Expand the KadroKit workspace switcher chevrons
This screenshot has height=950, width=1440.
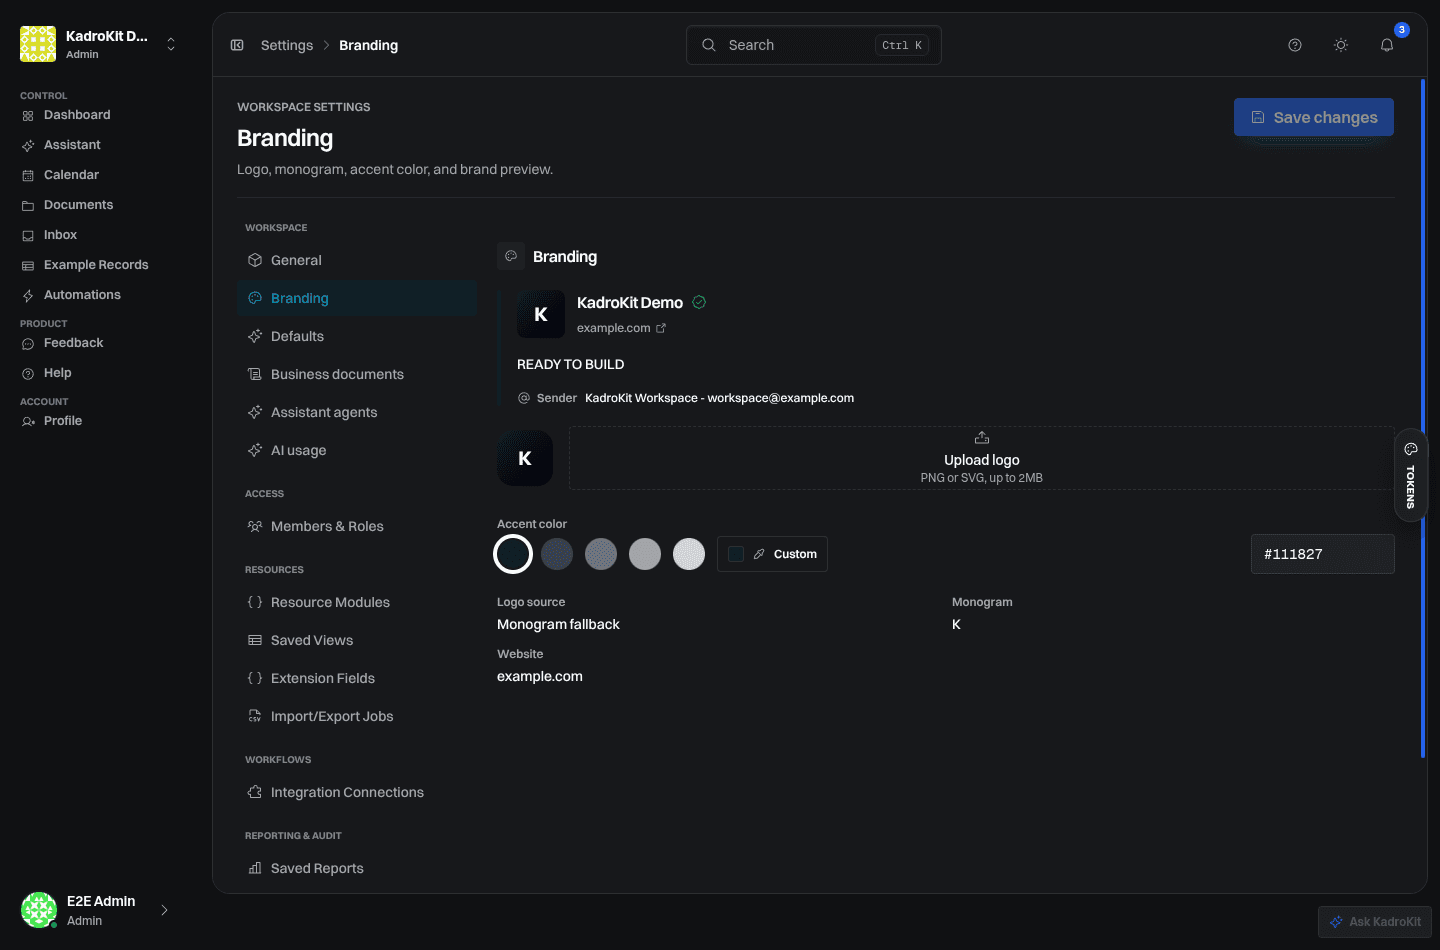point(171,44)
